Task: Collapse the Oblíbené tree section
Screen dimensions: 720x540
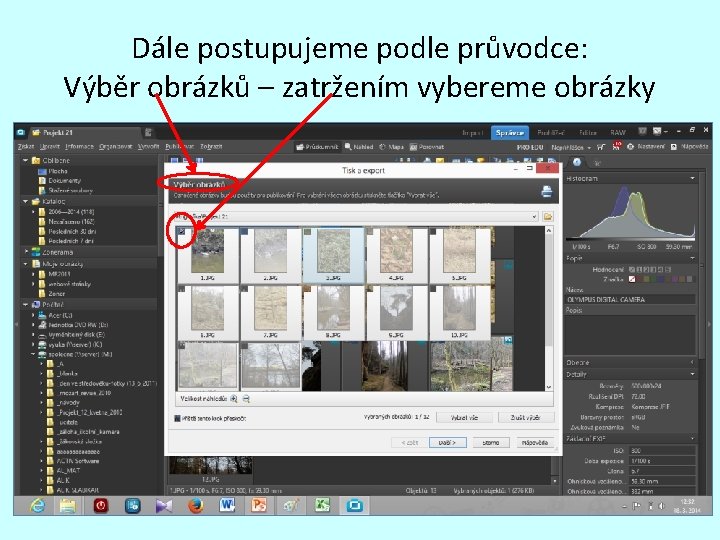Action: point(25,161)
